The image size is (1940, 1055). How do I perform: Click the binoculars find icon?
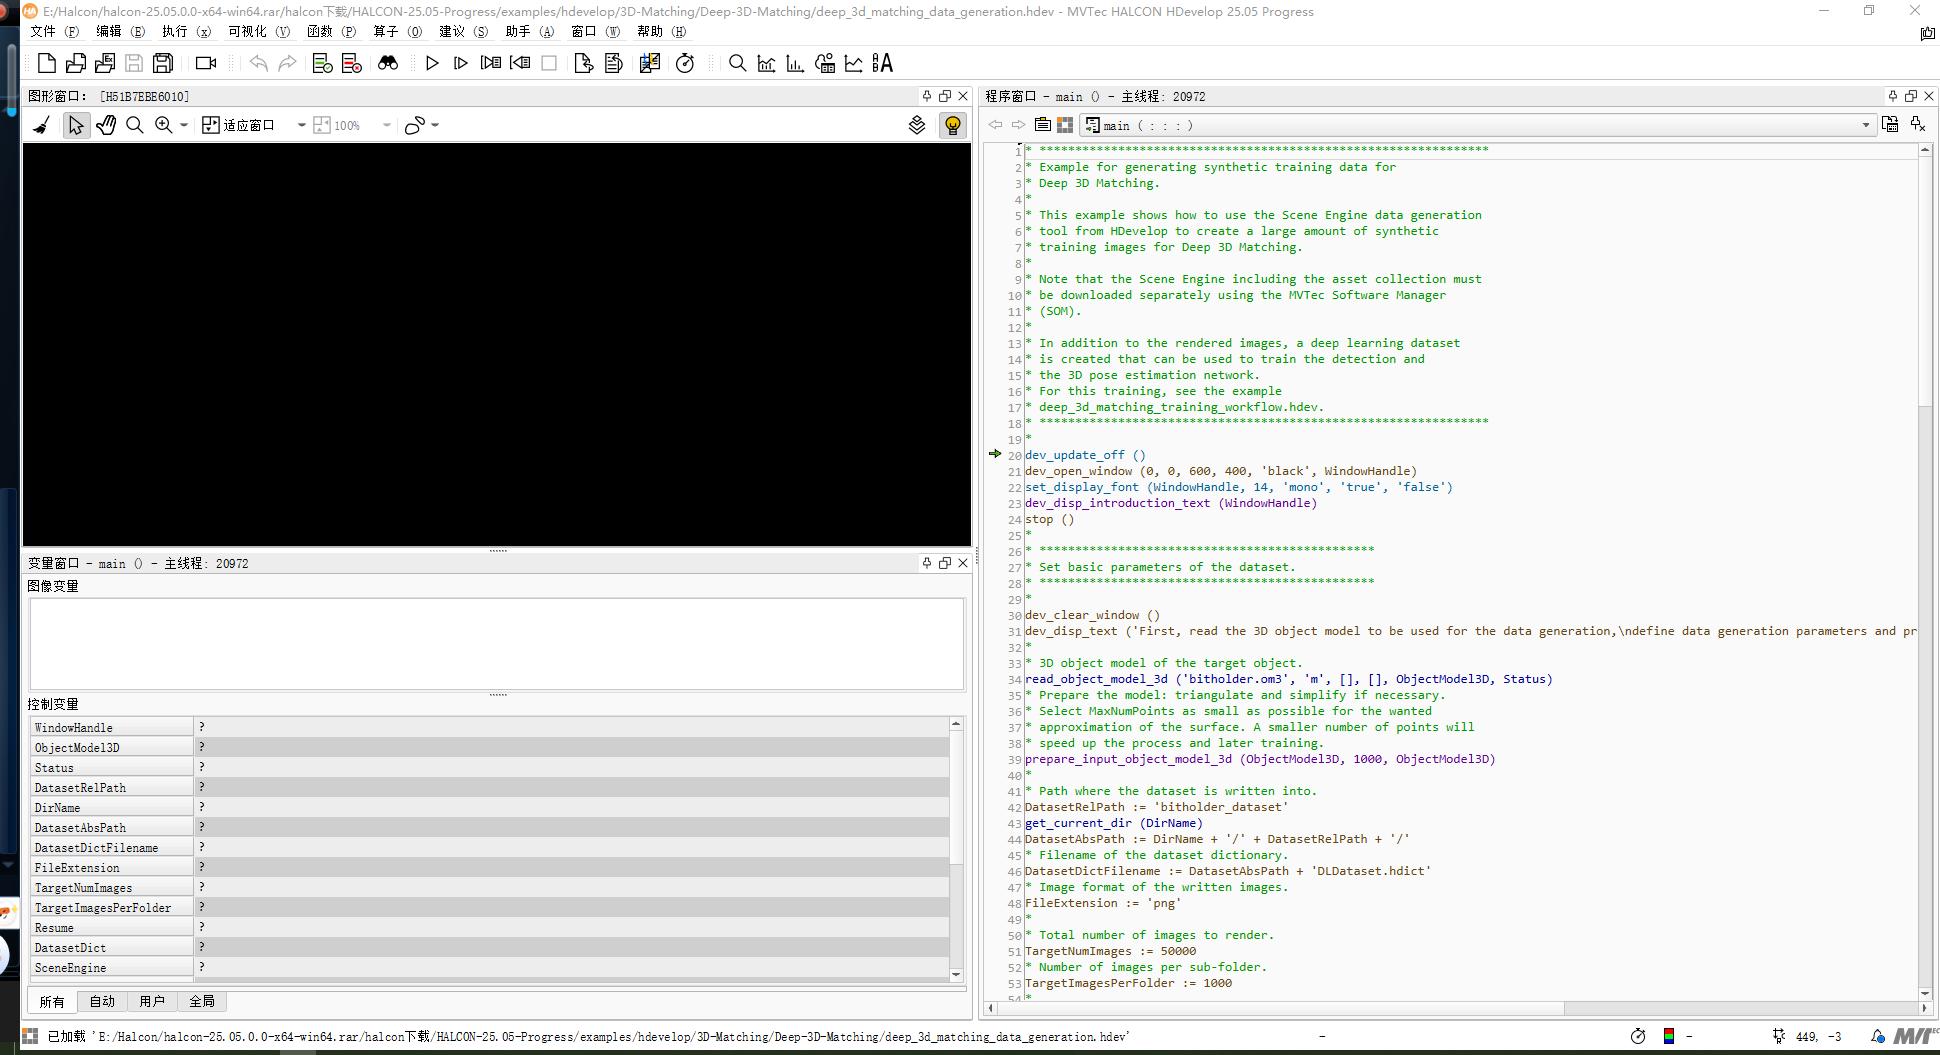(x=388, y=63)
